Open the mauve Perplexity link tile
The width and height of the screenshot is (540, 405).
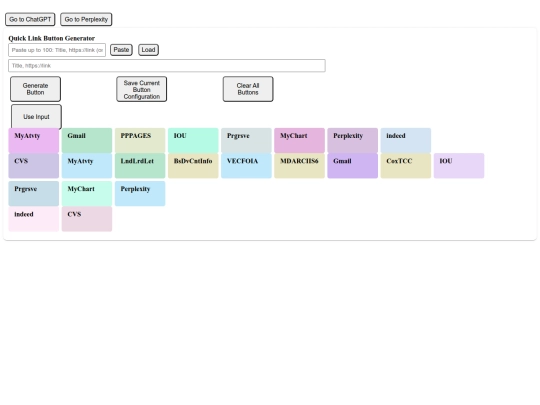click(x=353, y=141)
